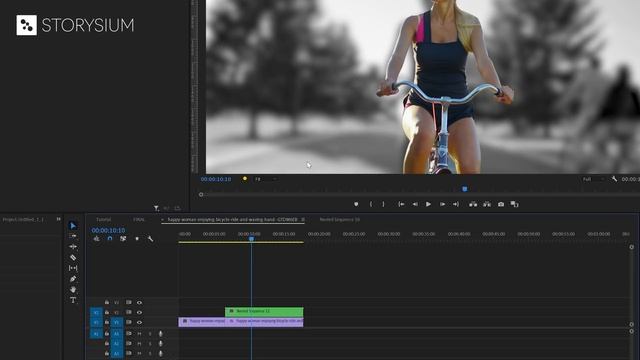The image size is (640, 360).
Task: Click Mark In bracket button
Action: click(371, 204)
